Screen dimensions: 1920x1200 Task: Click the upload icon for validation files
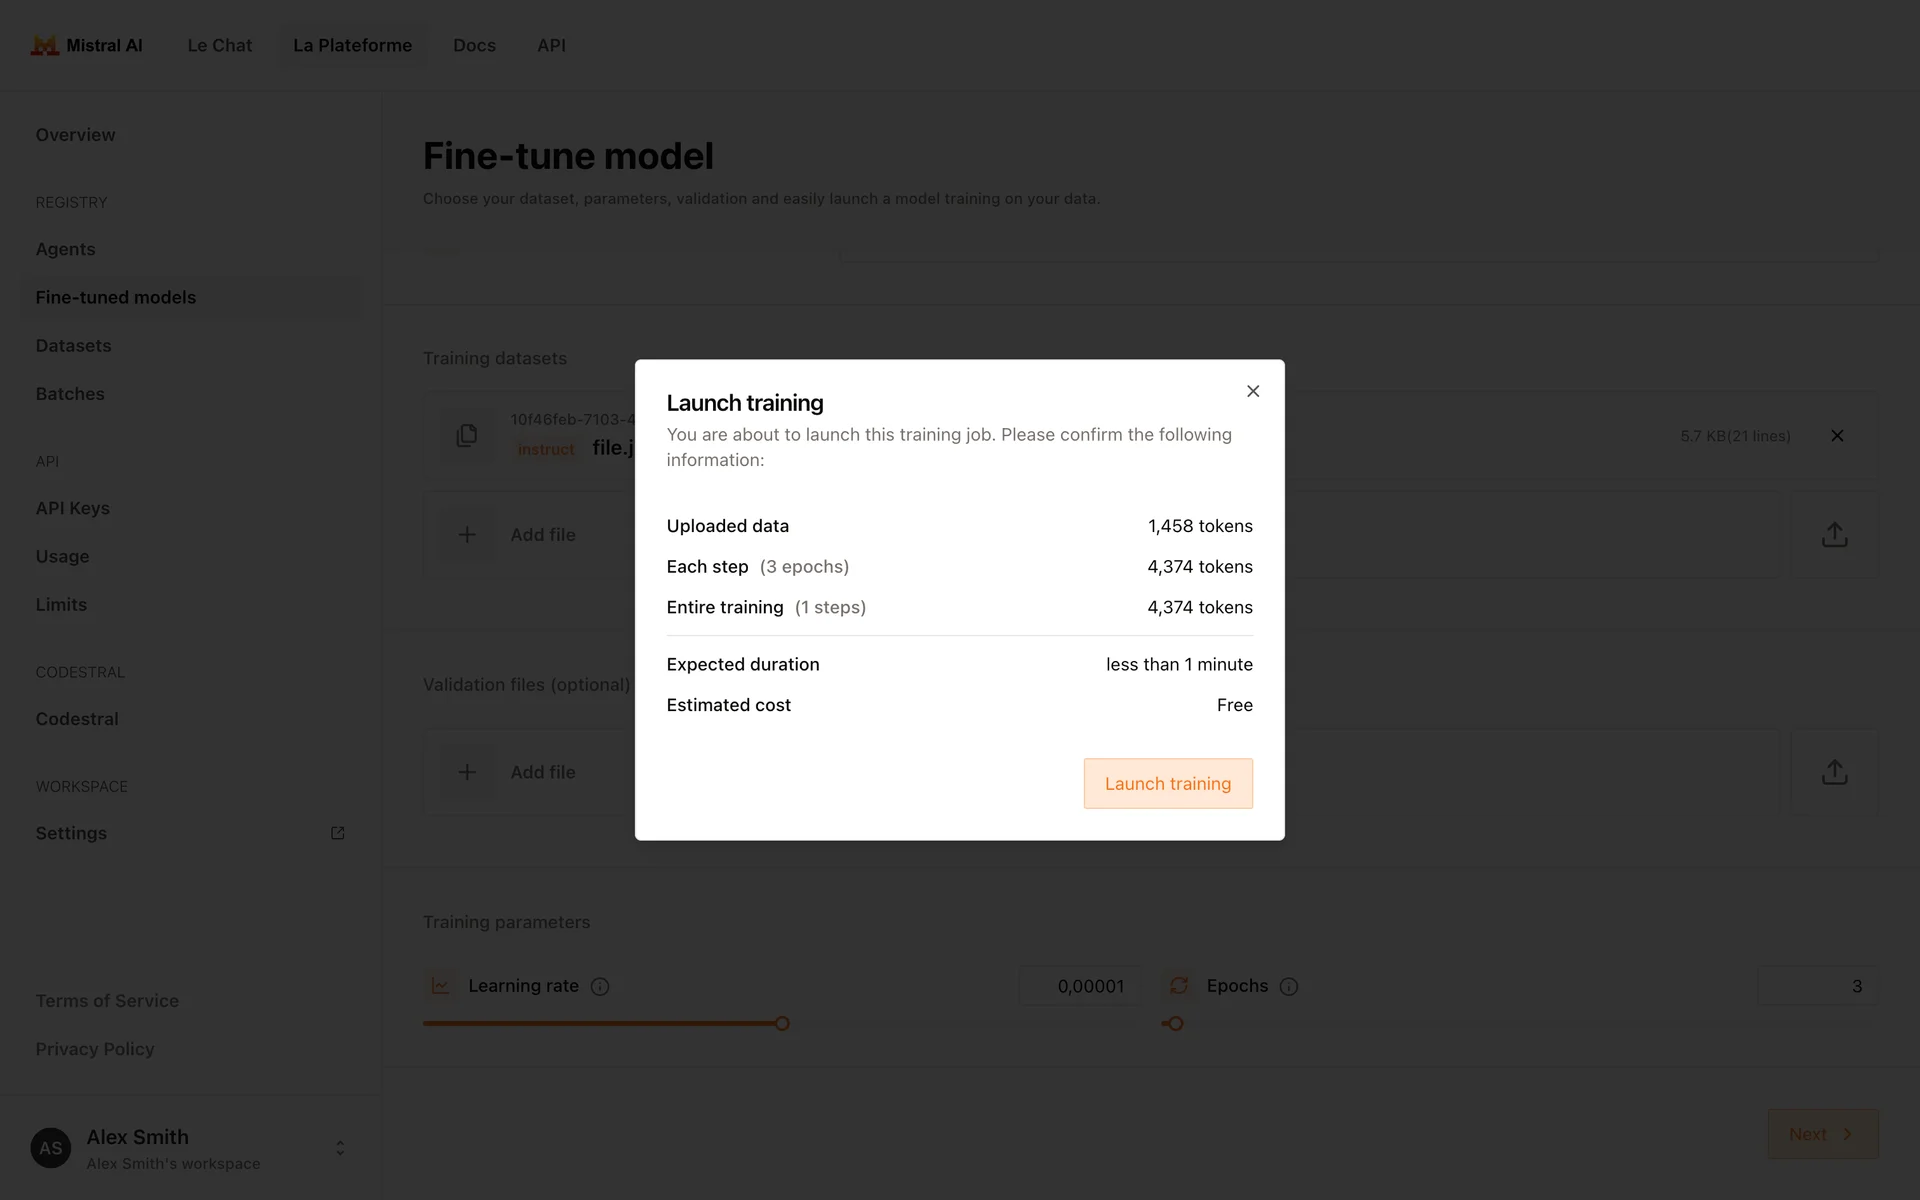1834,772
